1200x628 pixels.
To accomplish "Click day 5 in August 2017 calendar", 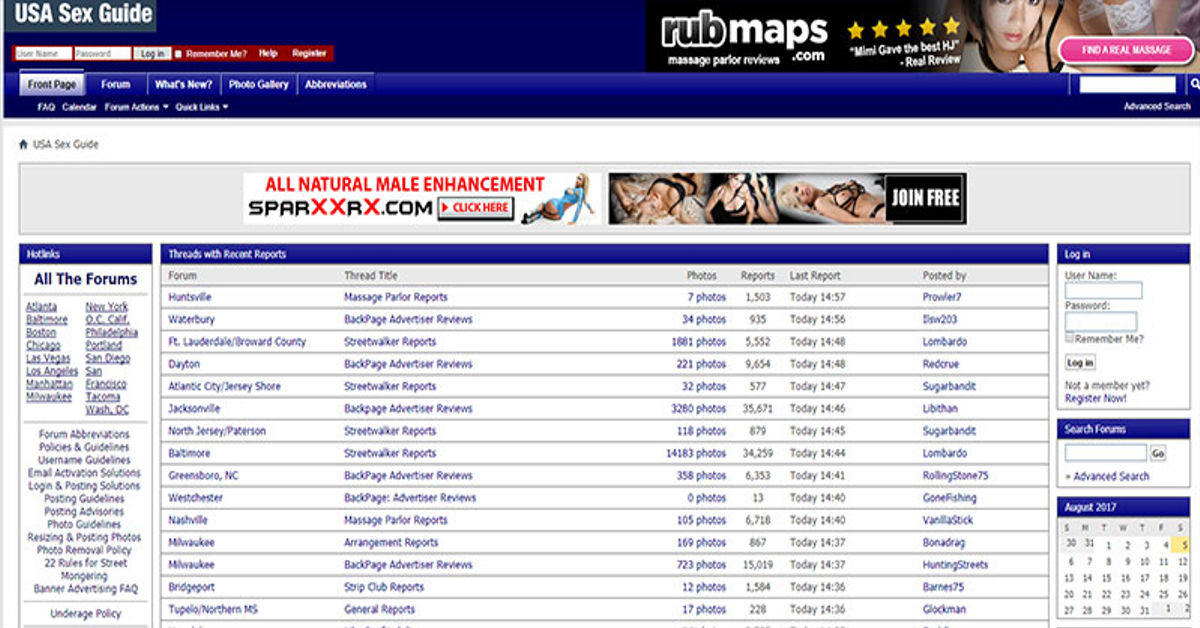I will tap(1183, 545).
